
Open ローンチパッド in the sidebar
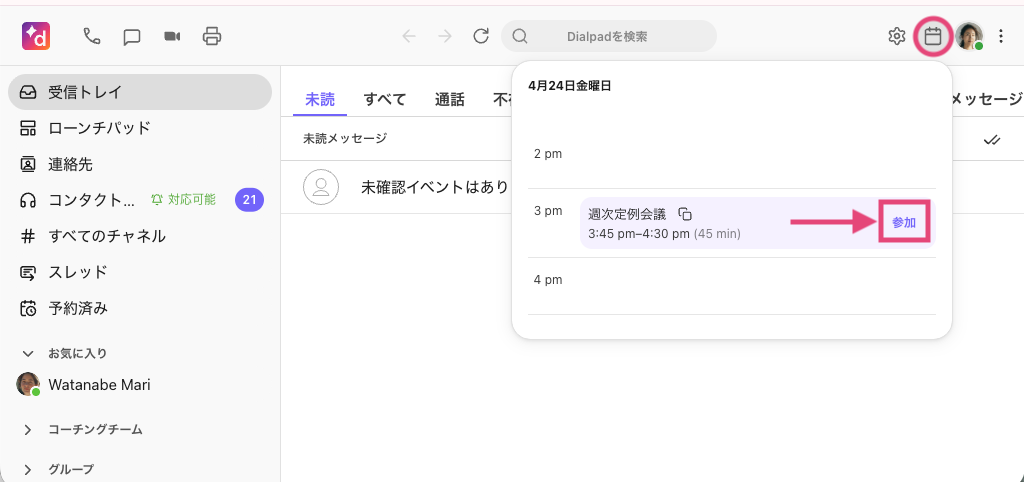pyautogui.click(x=140, y=128)
